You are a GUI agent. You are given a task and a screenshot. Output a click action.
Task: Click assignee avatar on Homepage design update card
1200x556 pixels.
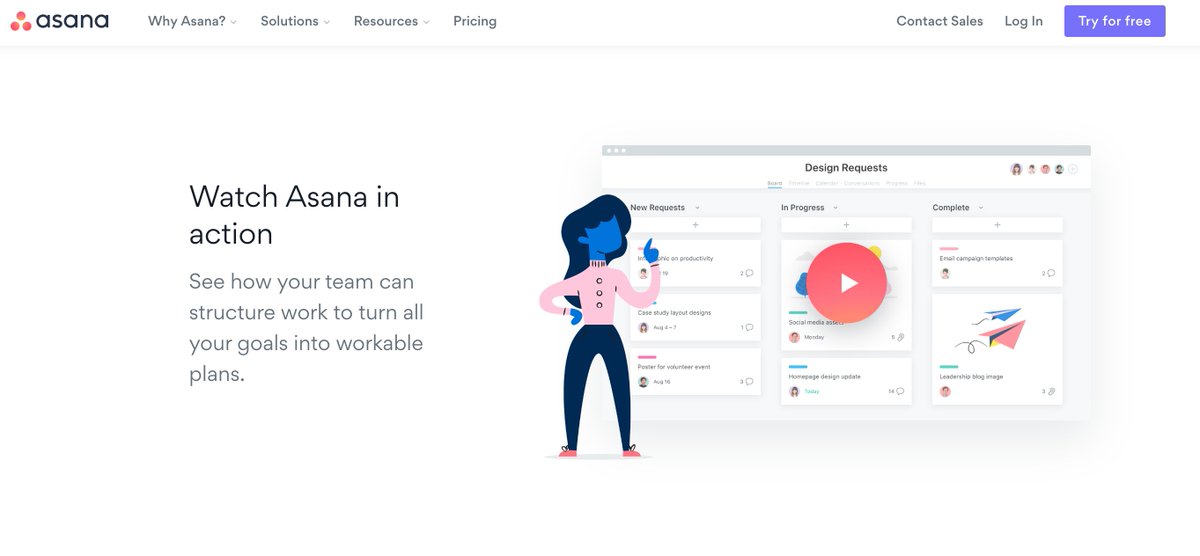794,391
